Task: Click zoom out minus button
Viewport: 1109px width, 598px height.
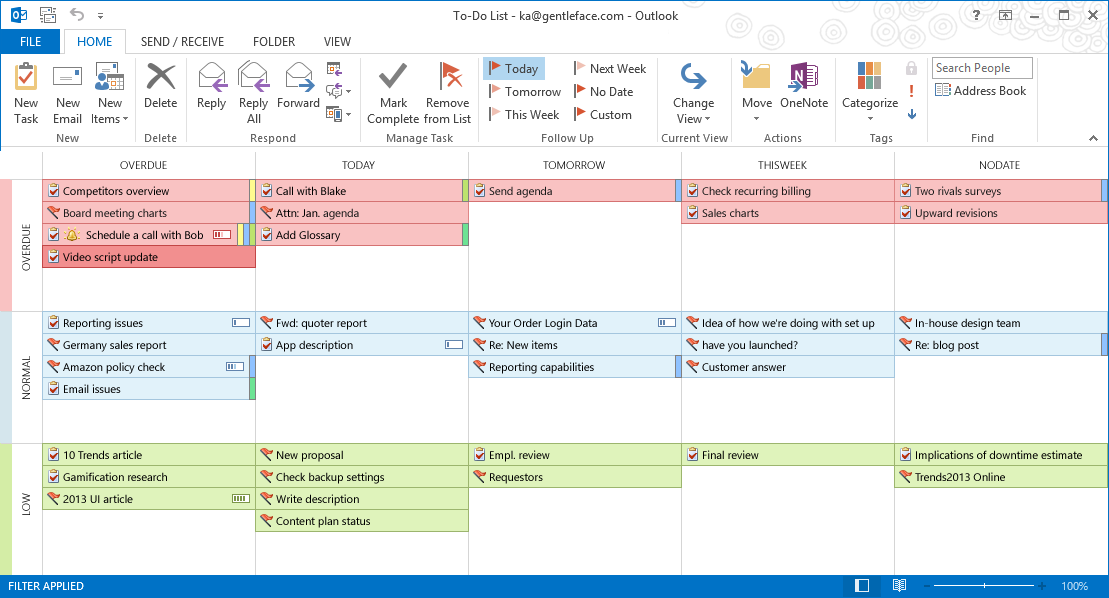Action: (x=927, y=586)
